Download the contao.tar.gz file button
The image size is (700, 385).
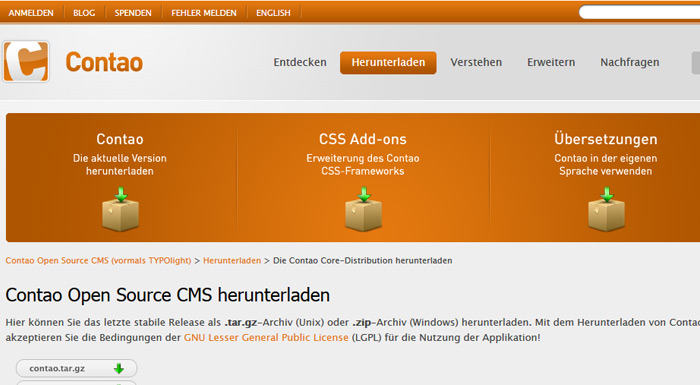tap(76, 368)
